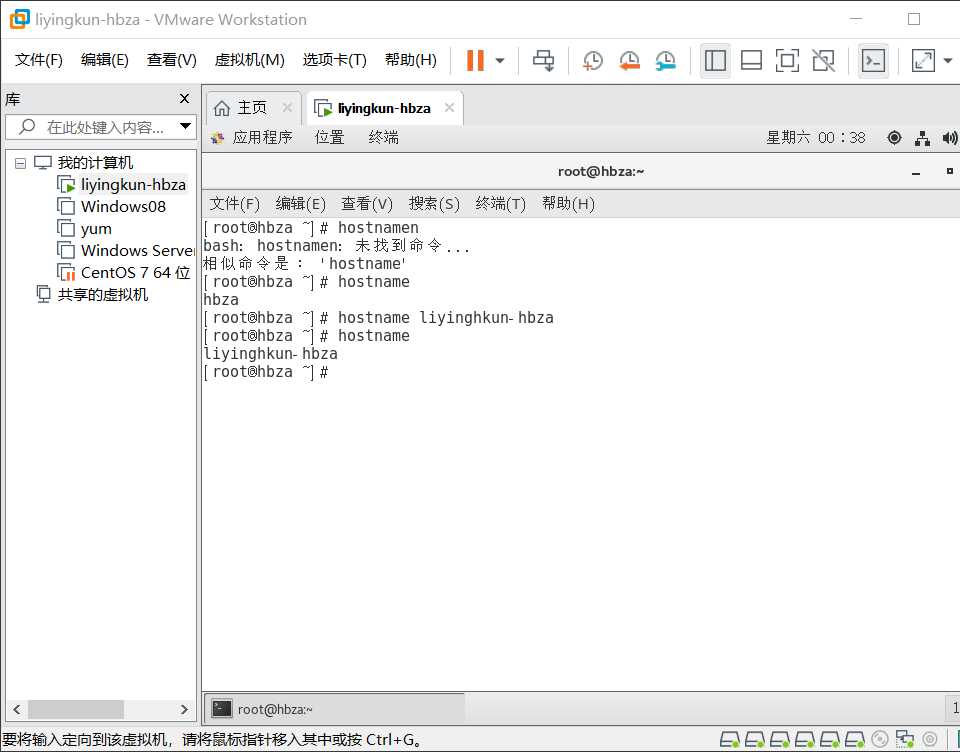The image size is (960, 752).
Task: Close the 库 library panel
Action: tap(184, 99)
